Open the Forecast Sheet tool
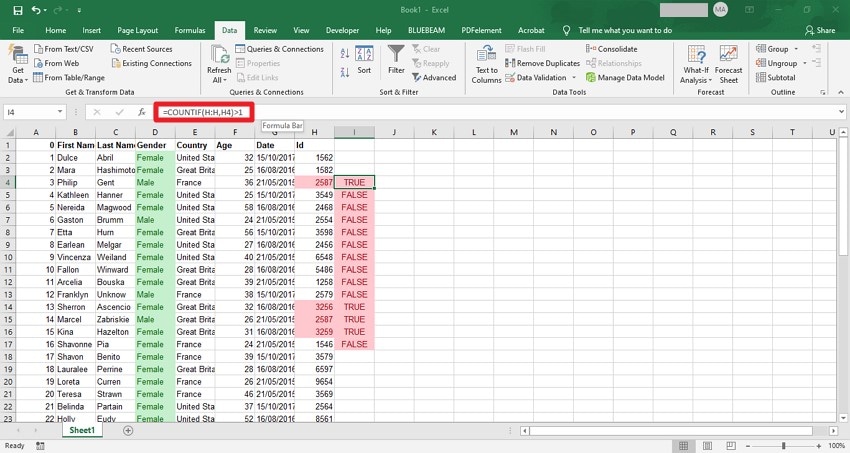This screenshot has width=850, height=453. (x=729, y=64)
